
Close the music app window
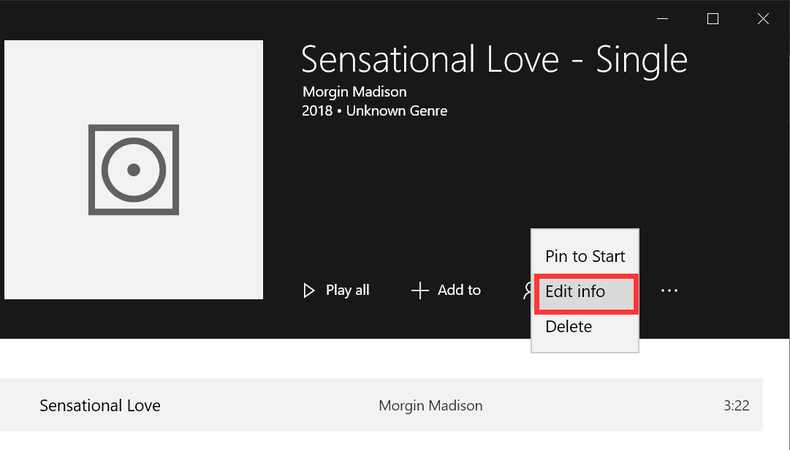coord(763,18)
